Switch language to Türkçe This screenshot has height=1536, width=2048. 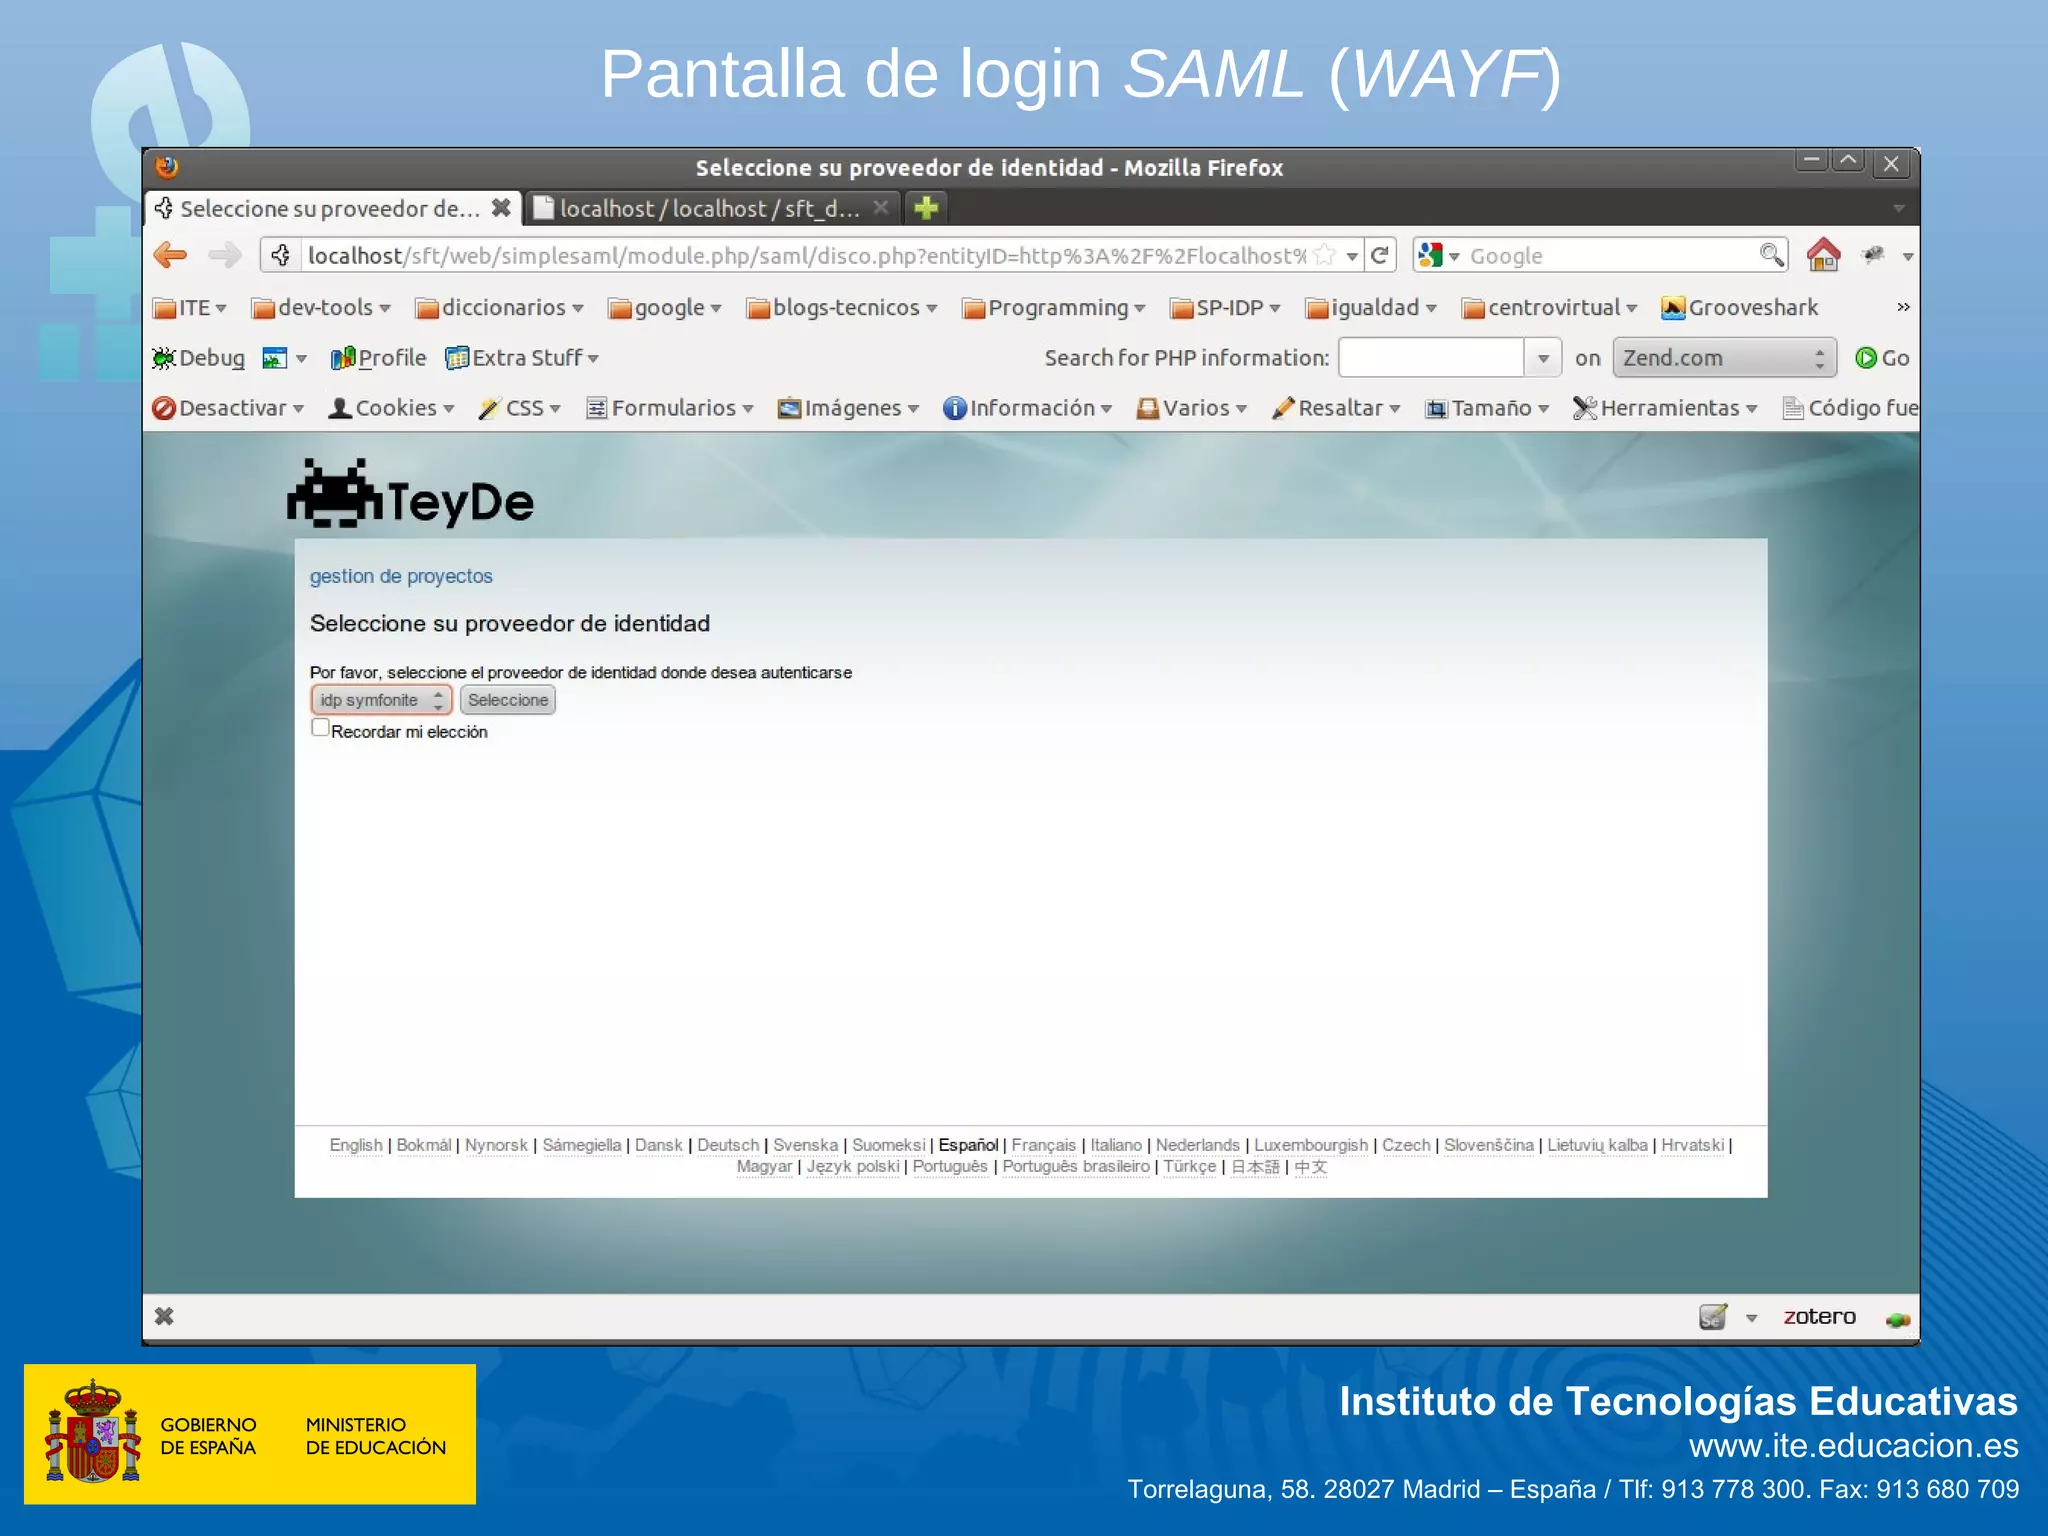coord(1189,1167)
